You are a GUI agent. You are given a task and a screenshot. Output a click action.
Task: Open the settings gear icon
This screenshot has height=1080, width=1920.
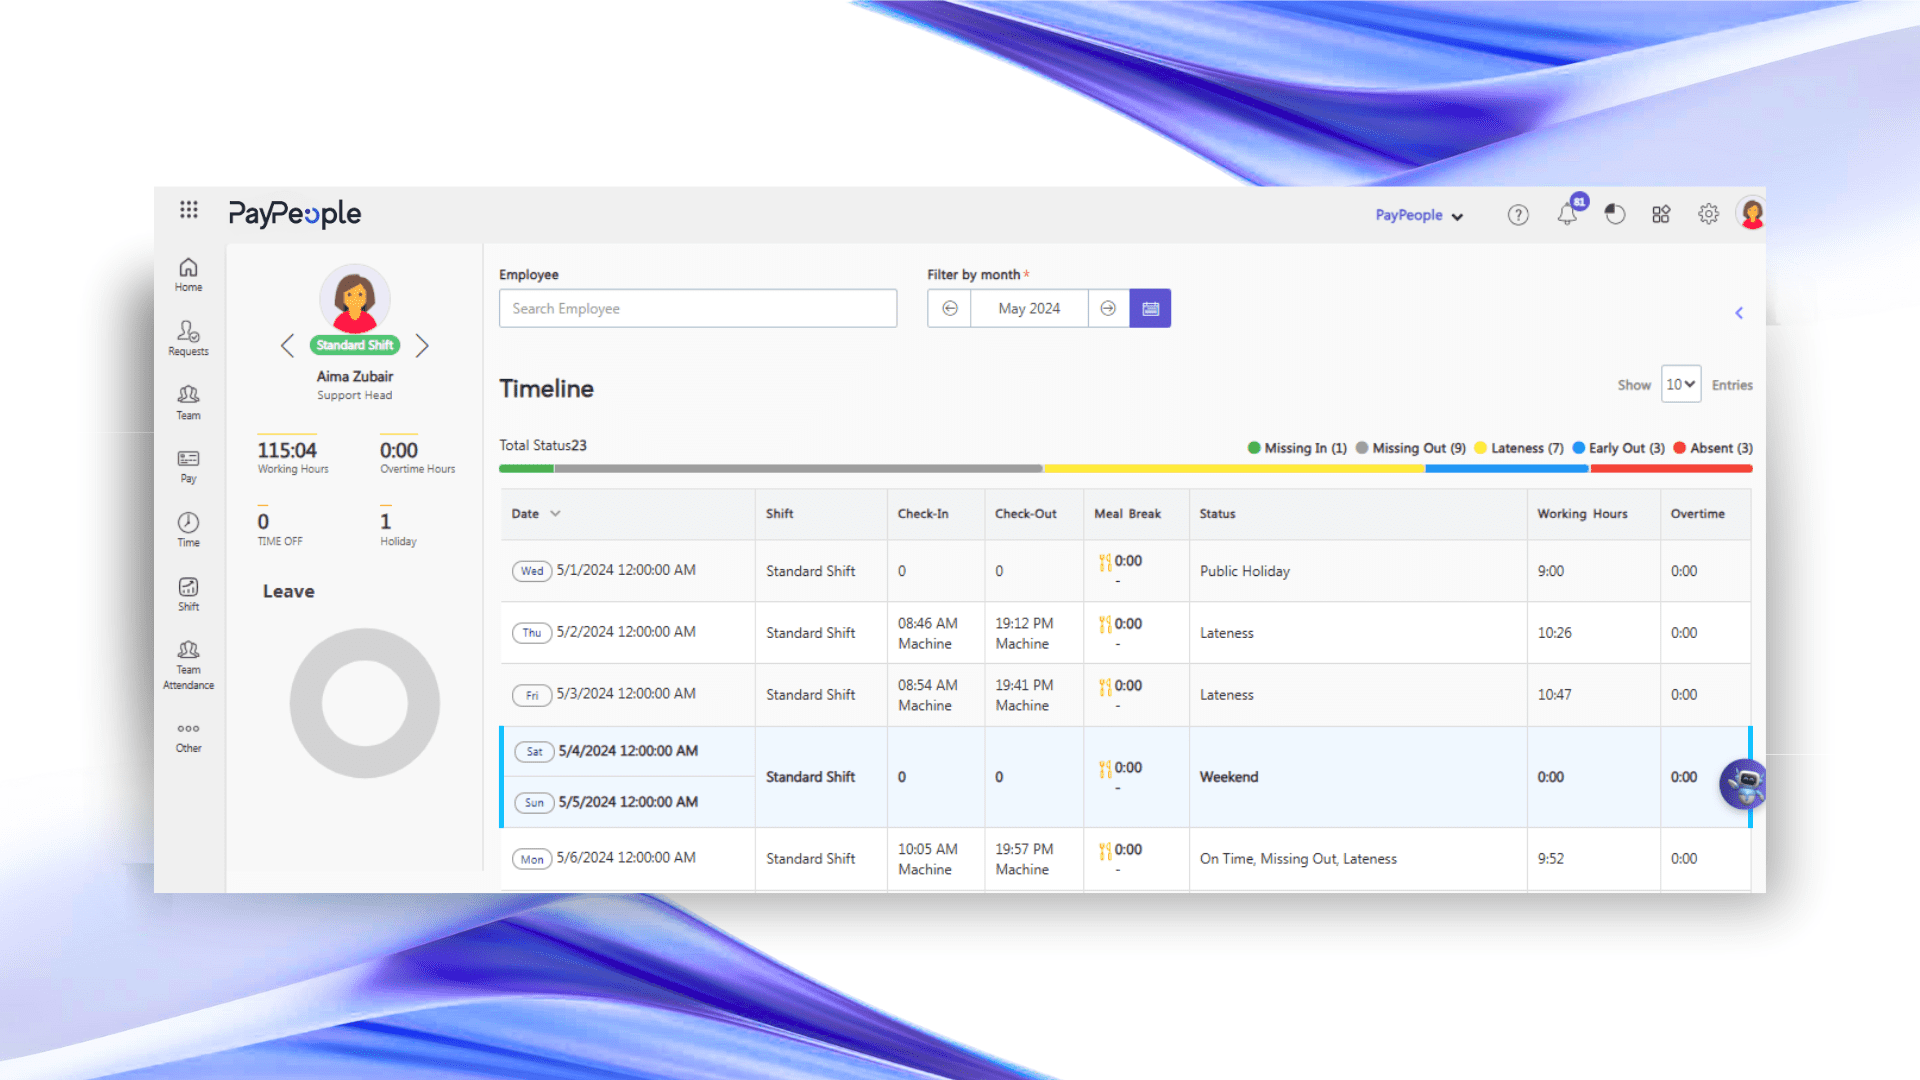[x=1708, y=214]
